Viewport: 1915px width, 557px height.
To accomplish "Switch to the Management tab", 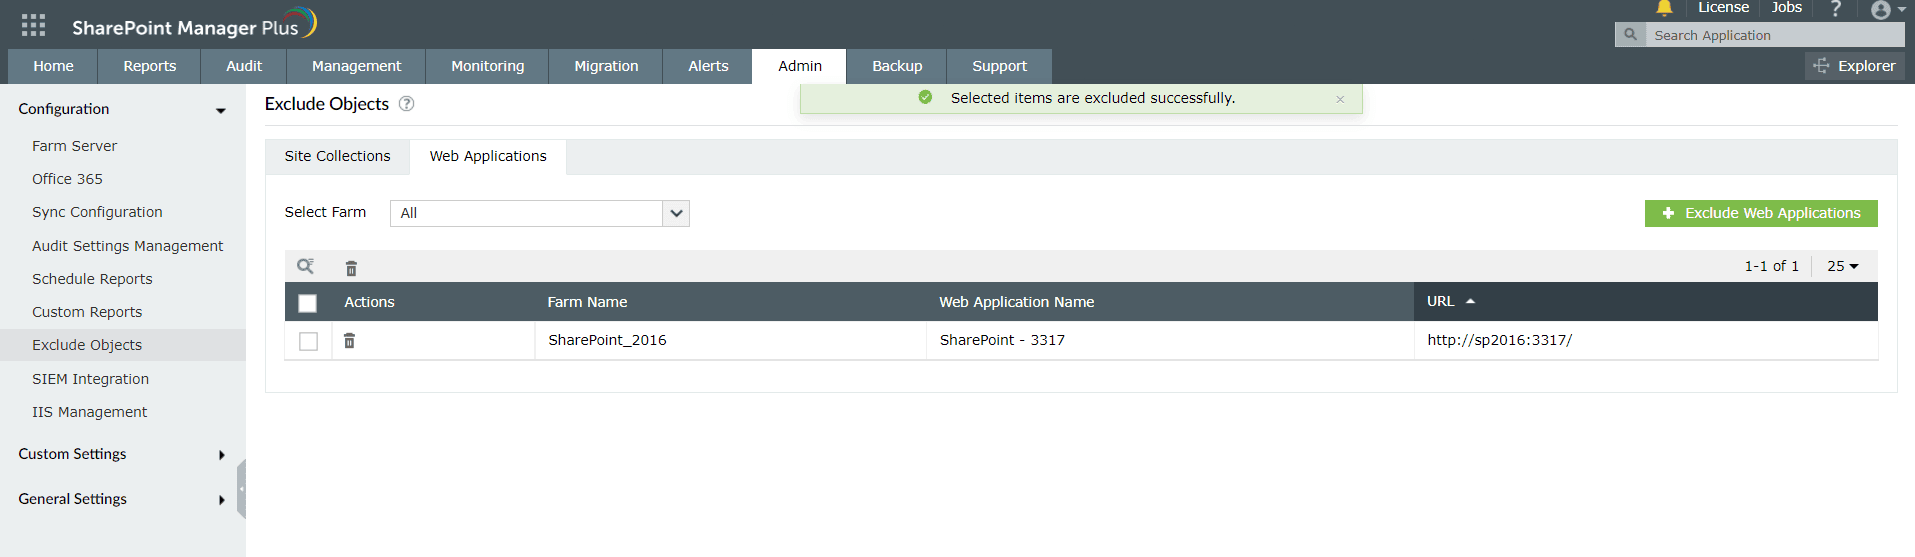I will pyautogui.click(x=356, y=66).
